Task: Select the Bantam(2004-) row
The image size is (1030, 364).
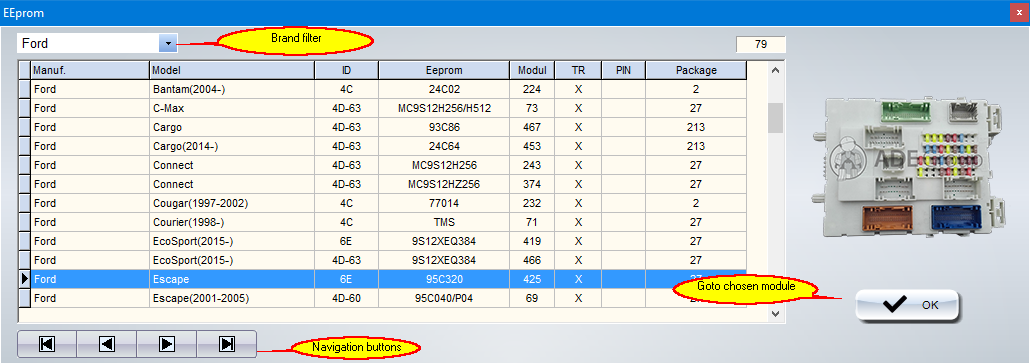Action: click(x=382, y=89)
